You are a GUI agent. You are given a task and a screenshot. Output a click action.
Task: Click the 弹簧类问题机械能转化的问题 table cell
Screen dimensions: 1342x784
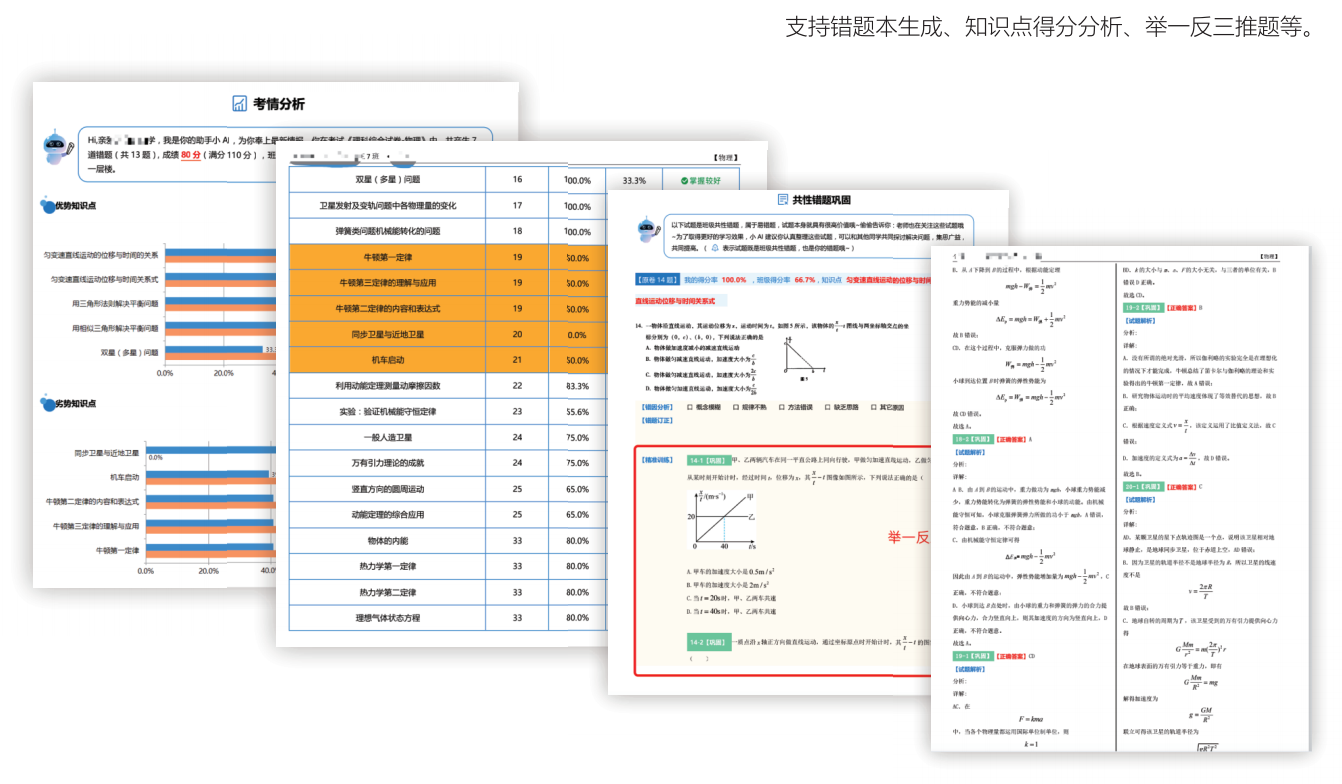click(x=388, y=232)
